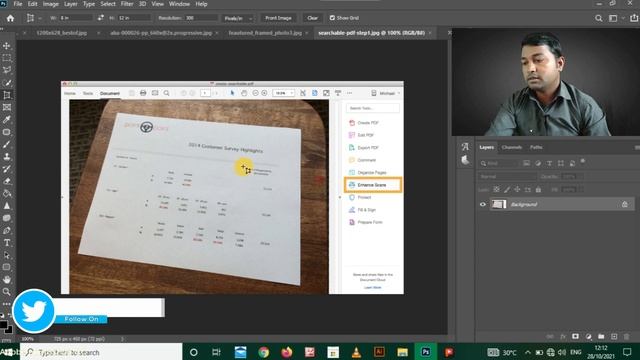
Task: Toggle the adjustment layers filter
Action: coord(538,163)
